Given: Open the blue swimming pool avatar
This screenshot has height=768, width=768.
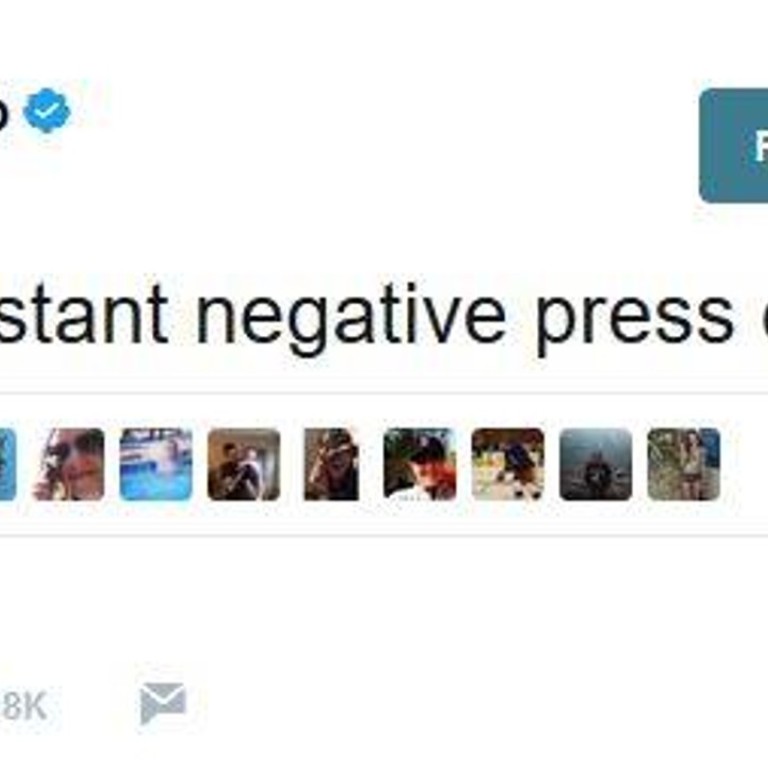Looking at the screenshot, I should click(x=156, y=464).
